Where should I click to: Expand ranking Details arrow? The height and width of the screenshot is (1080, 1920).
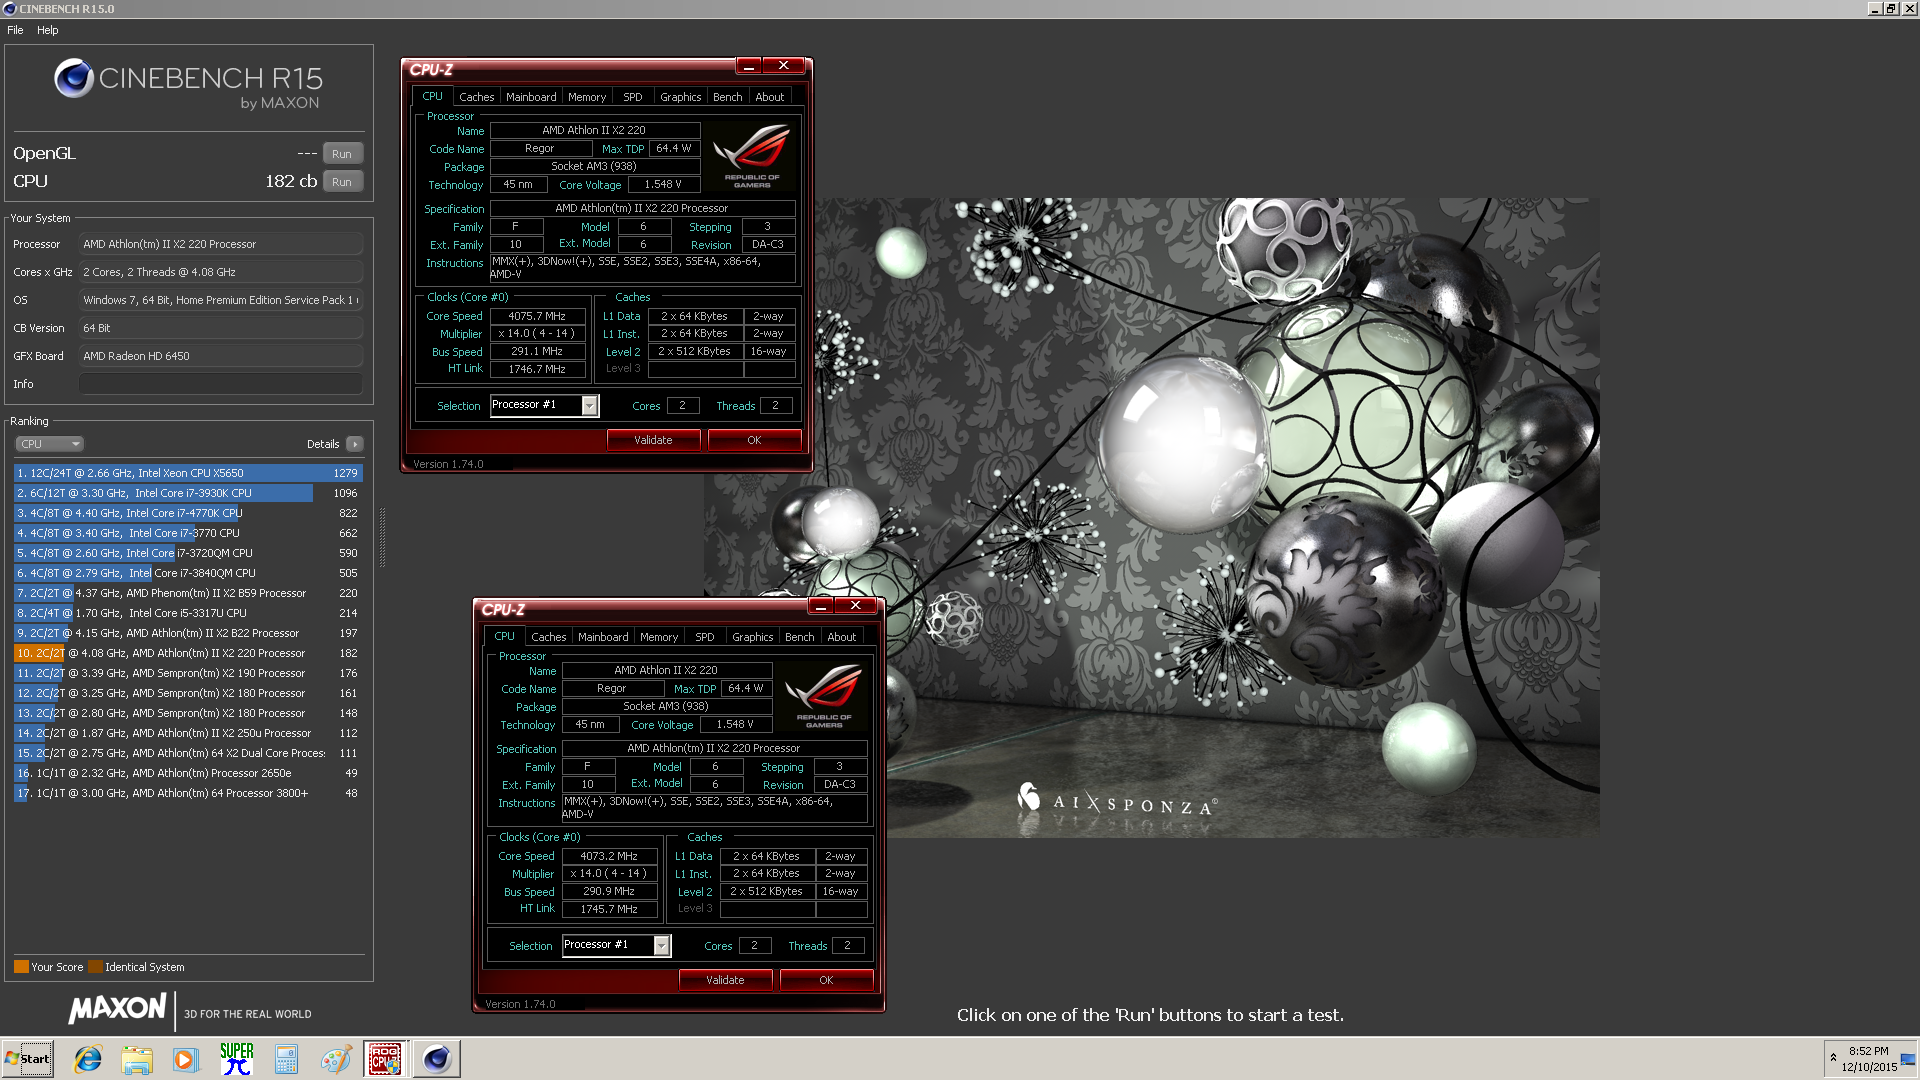coord(355,444)
